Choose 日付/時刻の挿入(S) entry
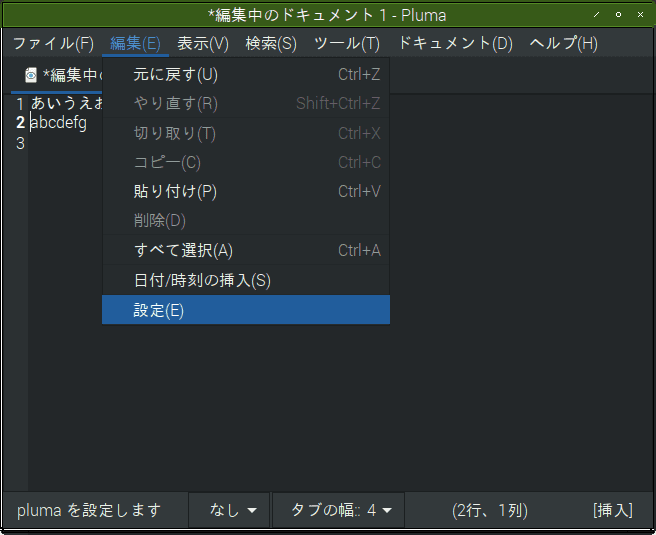Image resolution: width=656 pixels, height=535 pixels. (246, 280)
